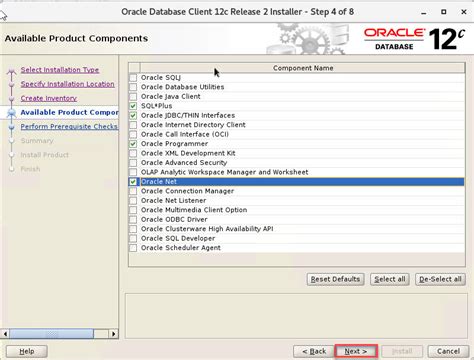Select the Oracle ODBC Driver row text

174,220
